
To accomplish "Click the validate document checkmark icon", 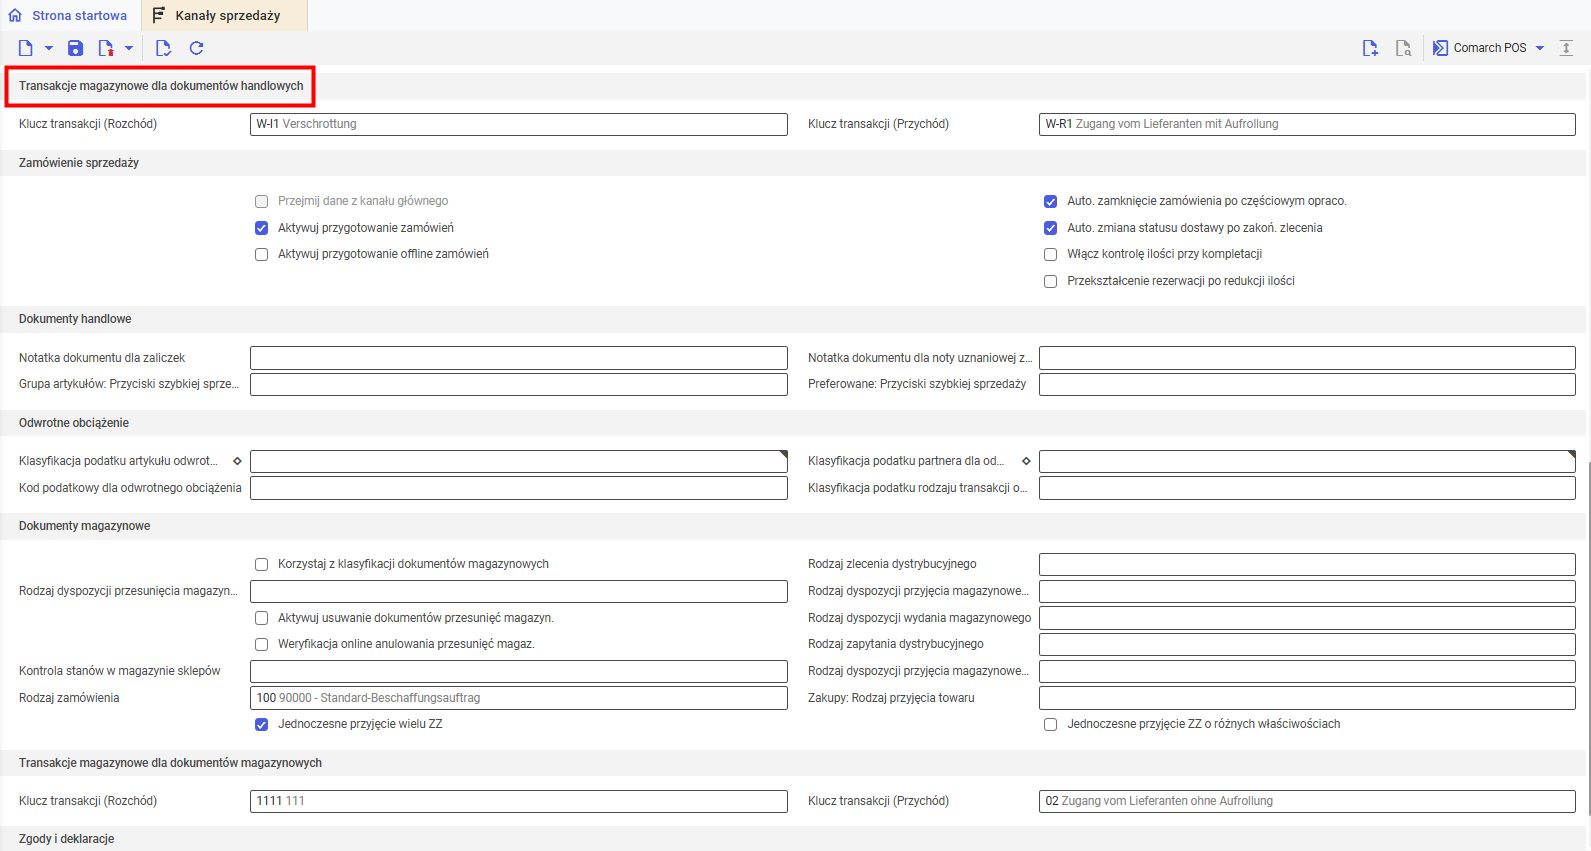I will pos(163,48).
